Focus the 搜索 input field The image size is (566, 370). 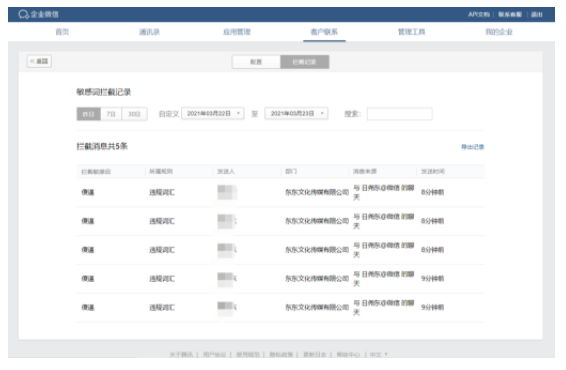[400, 114]
